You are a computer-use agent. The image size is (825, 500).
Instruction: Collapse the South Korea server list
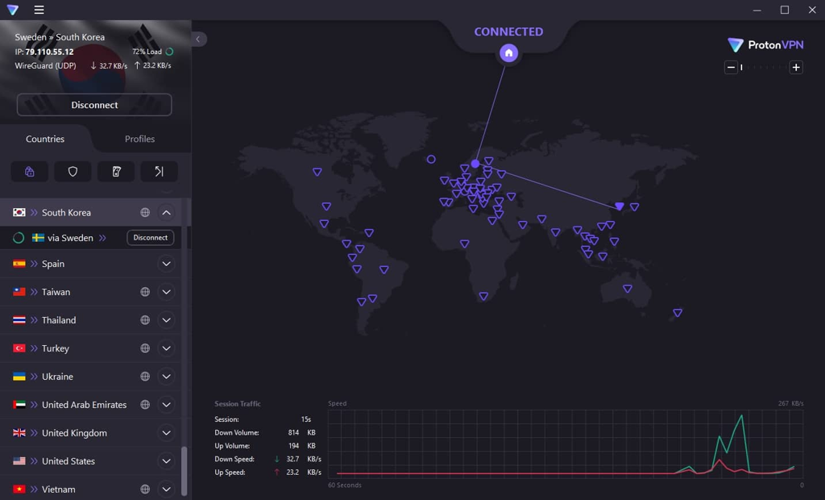pos(166,213)
